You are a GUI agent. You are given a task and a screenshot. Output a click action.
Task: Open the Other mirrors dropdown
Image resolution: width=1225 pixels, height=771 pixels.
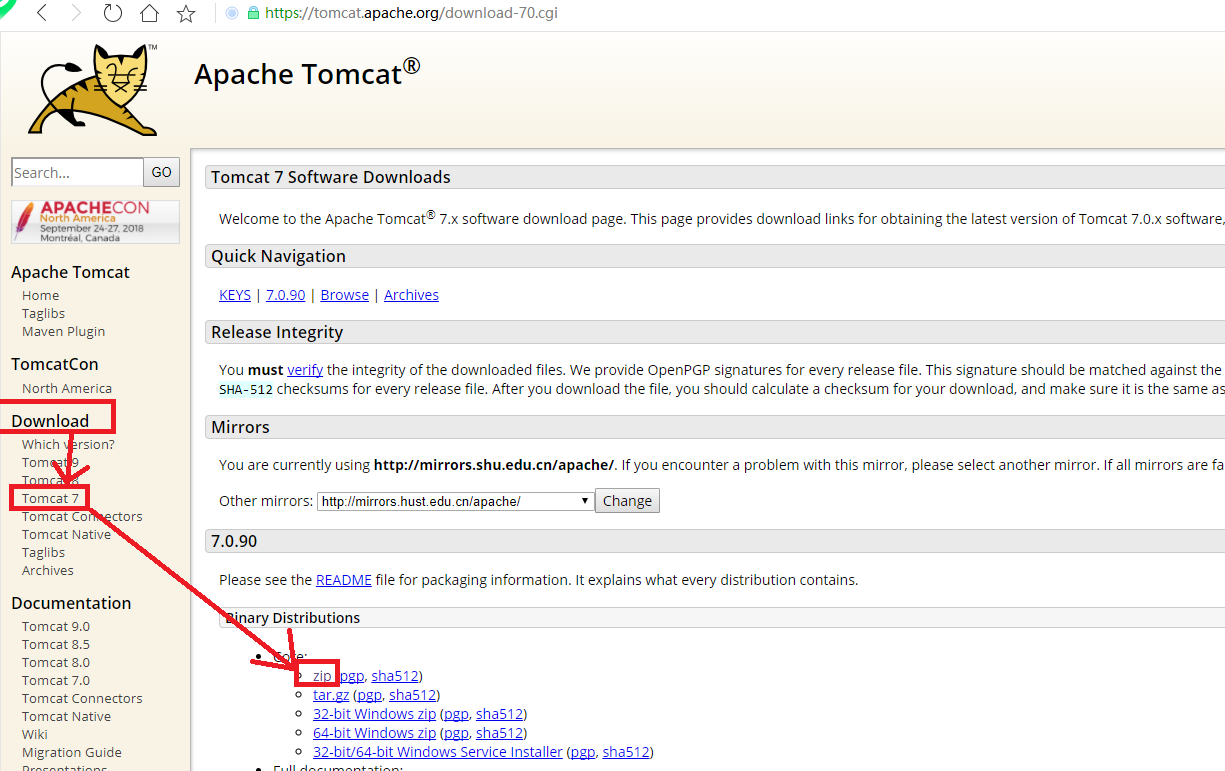pos(456,501)
